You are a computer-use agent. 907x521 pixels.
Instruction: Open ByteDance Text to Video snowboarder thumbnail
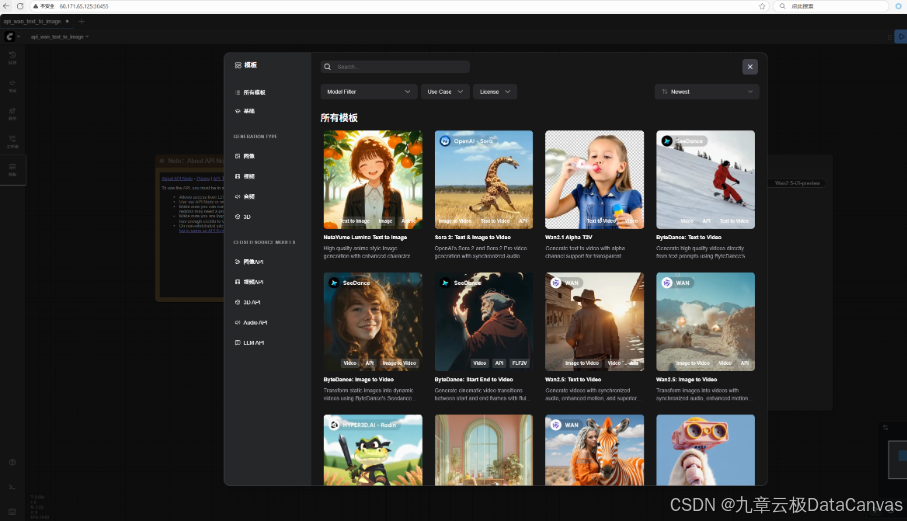(705, 179)
